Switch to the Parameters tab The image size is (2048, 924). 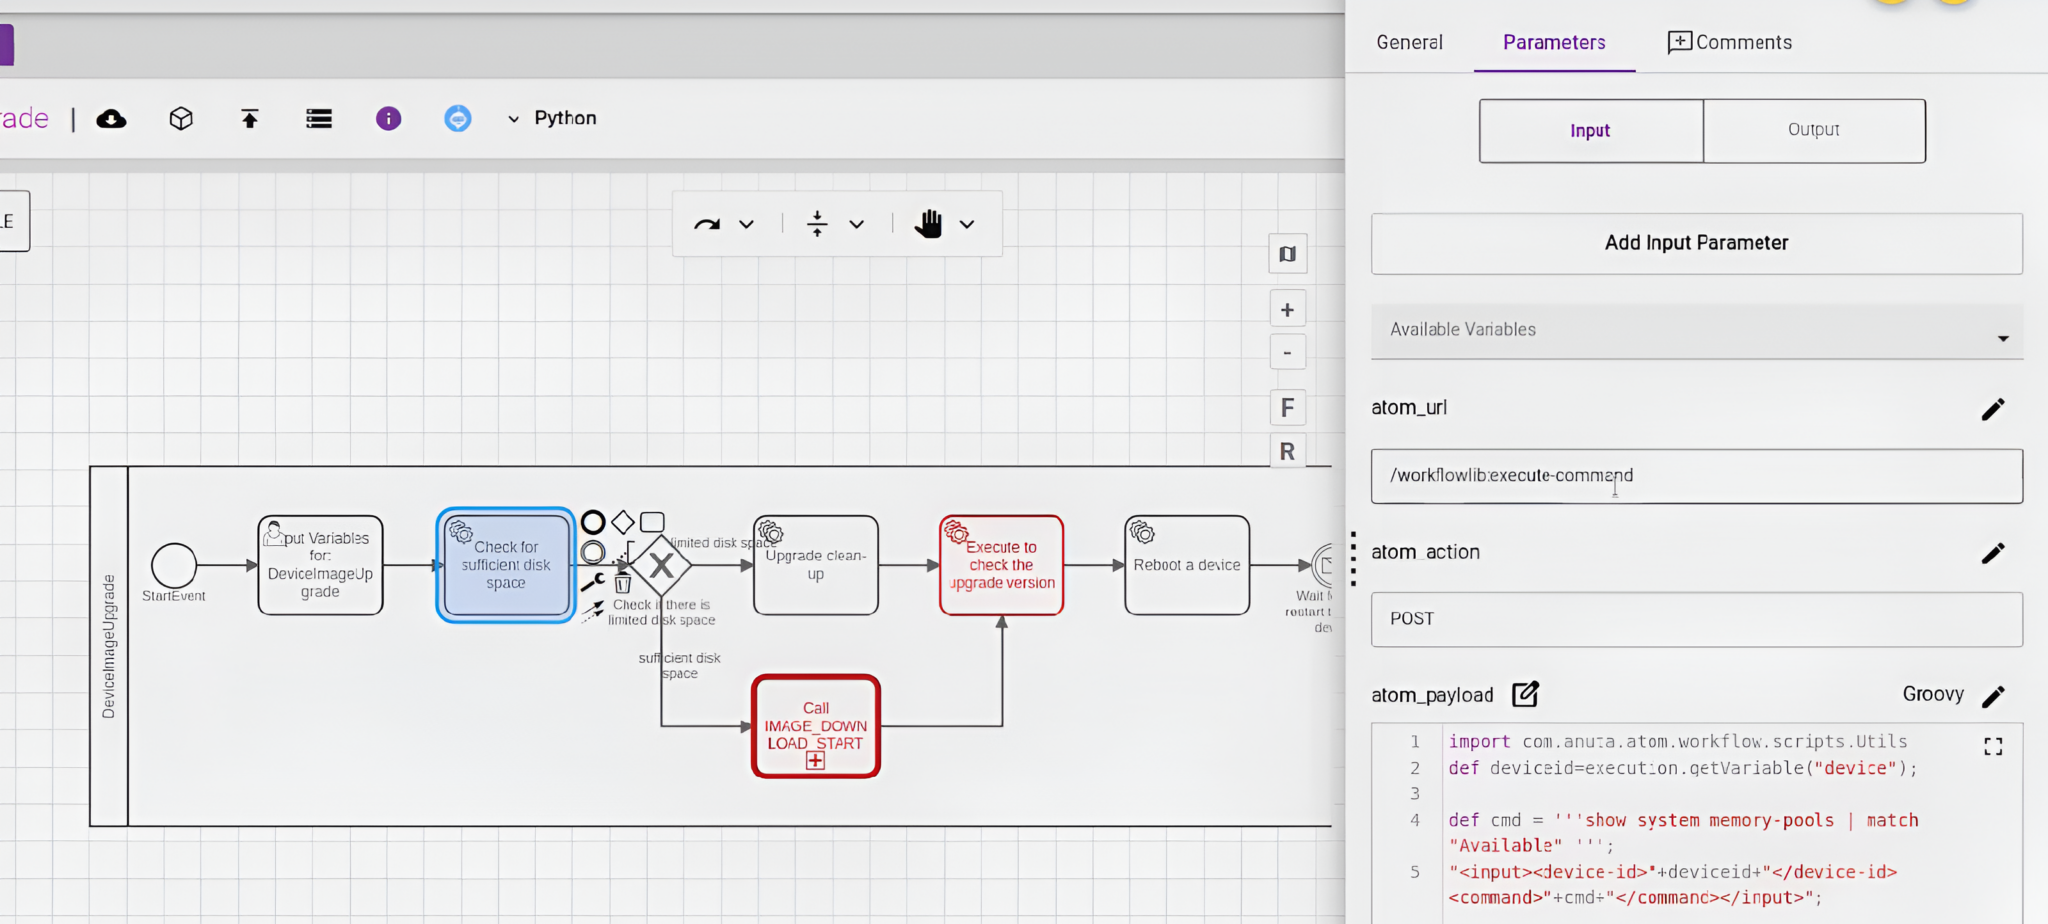[x=1554, y=42]
